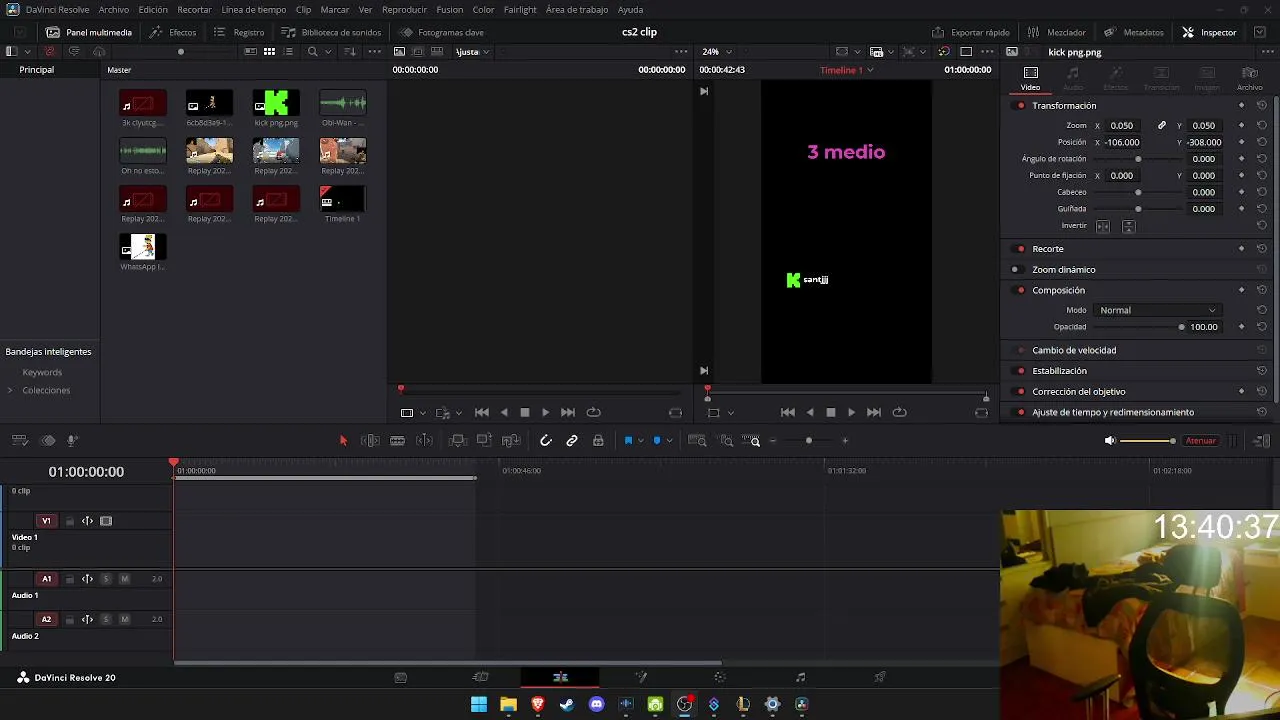Add a blue flag to the timeline
1280x720 pixels.
pos(628,440)
